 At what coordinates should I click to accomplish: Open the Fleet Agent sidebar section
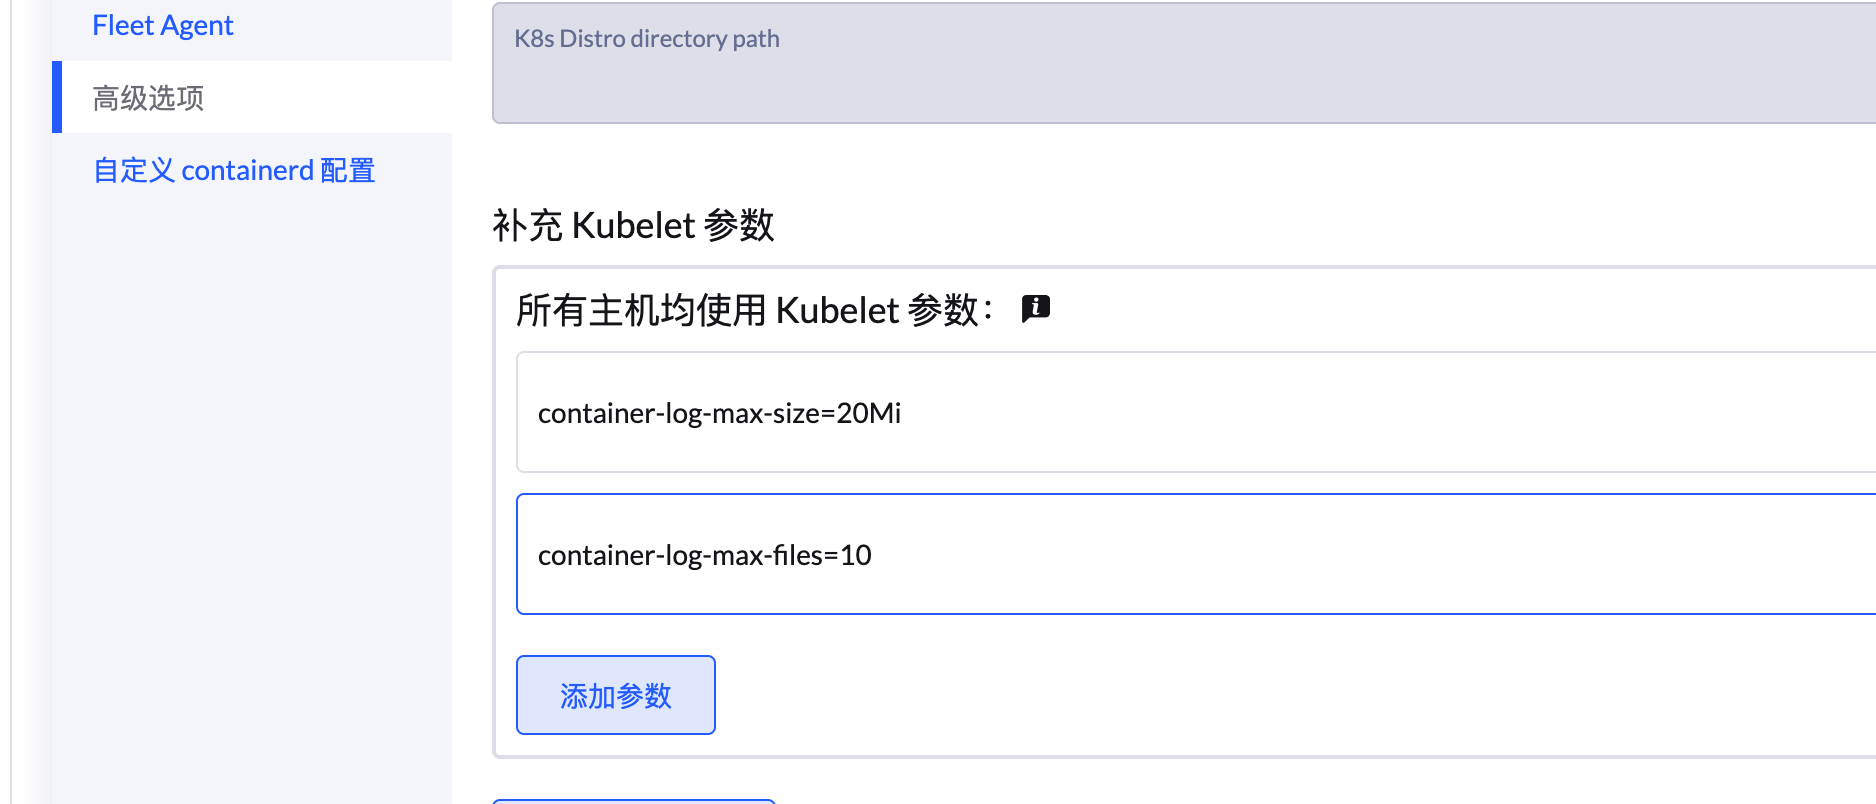[x=162, y=25]
